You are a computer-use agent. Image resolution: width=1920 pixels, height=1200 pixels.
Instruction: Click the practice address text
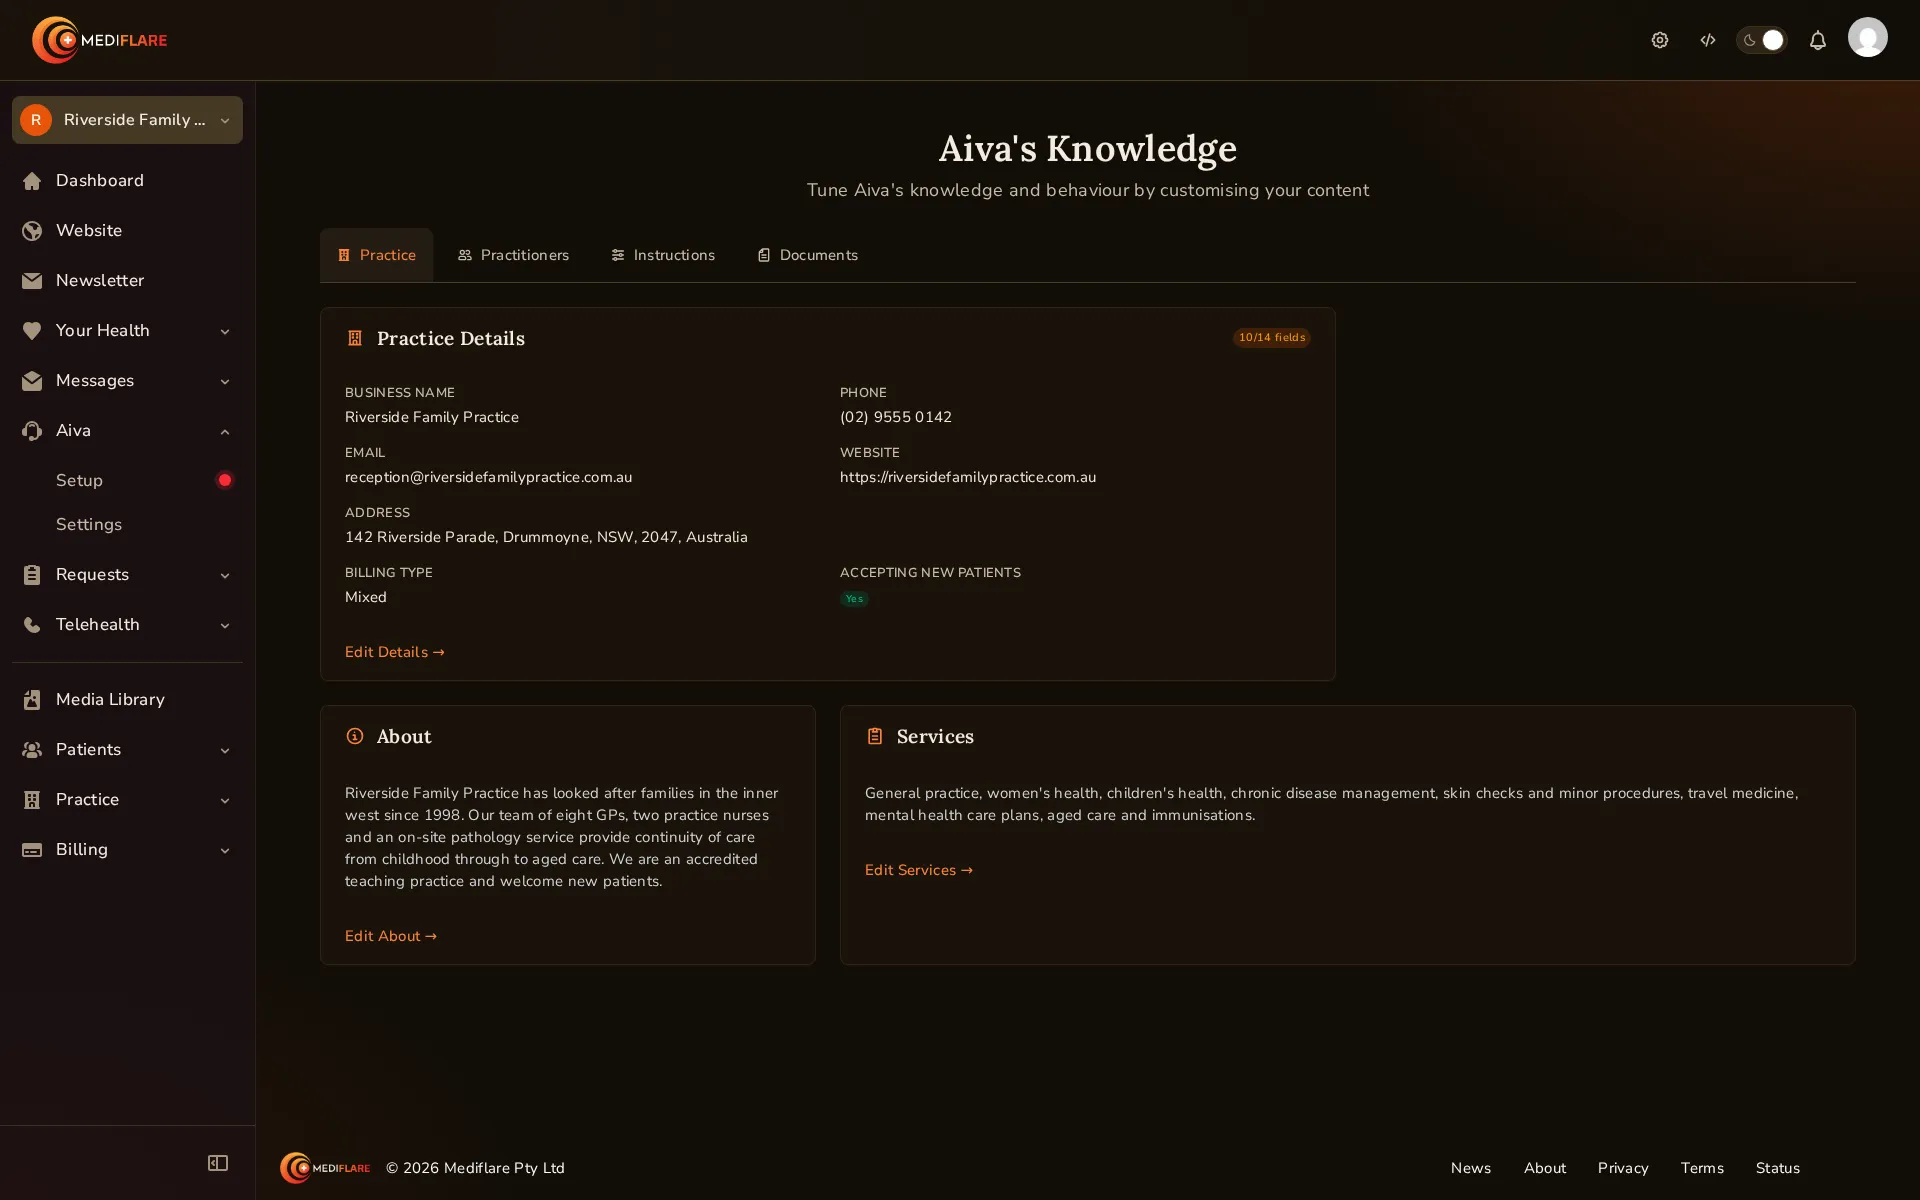click(546, 537)
